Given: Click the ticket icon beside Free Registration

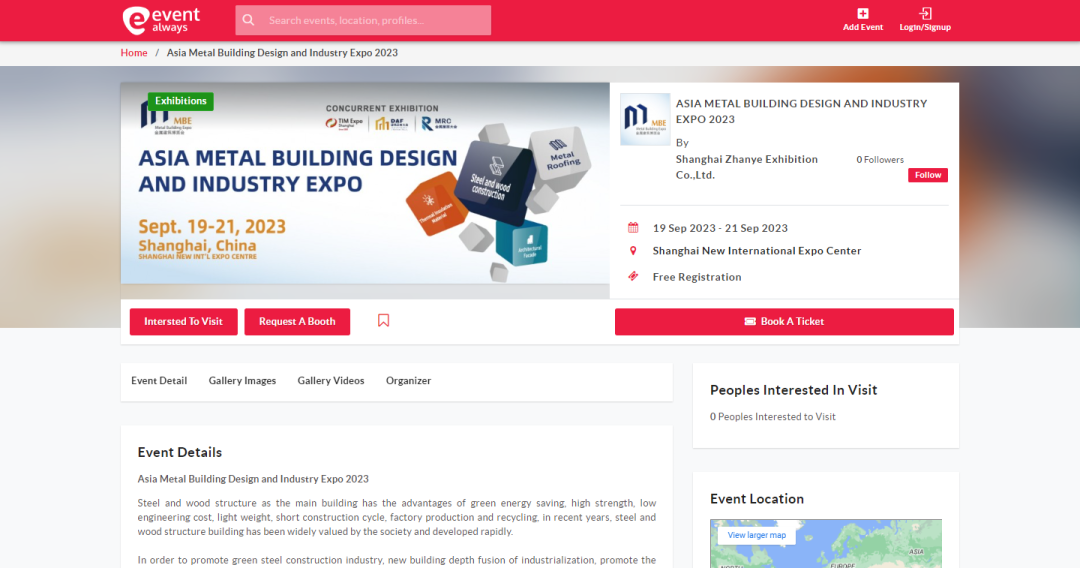Looking at the screenshot, I should [x=633, y=277].
